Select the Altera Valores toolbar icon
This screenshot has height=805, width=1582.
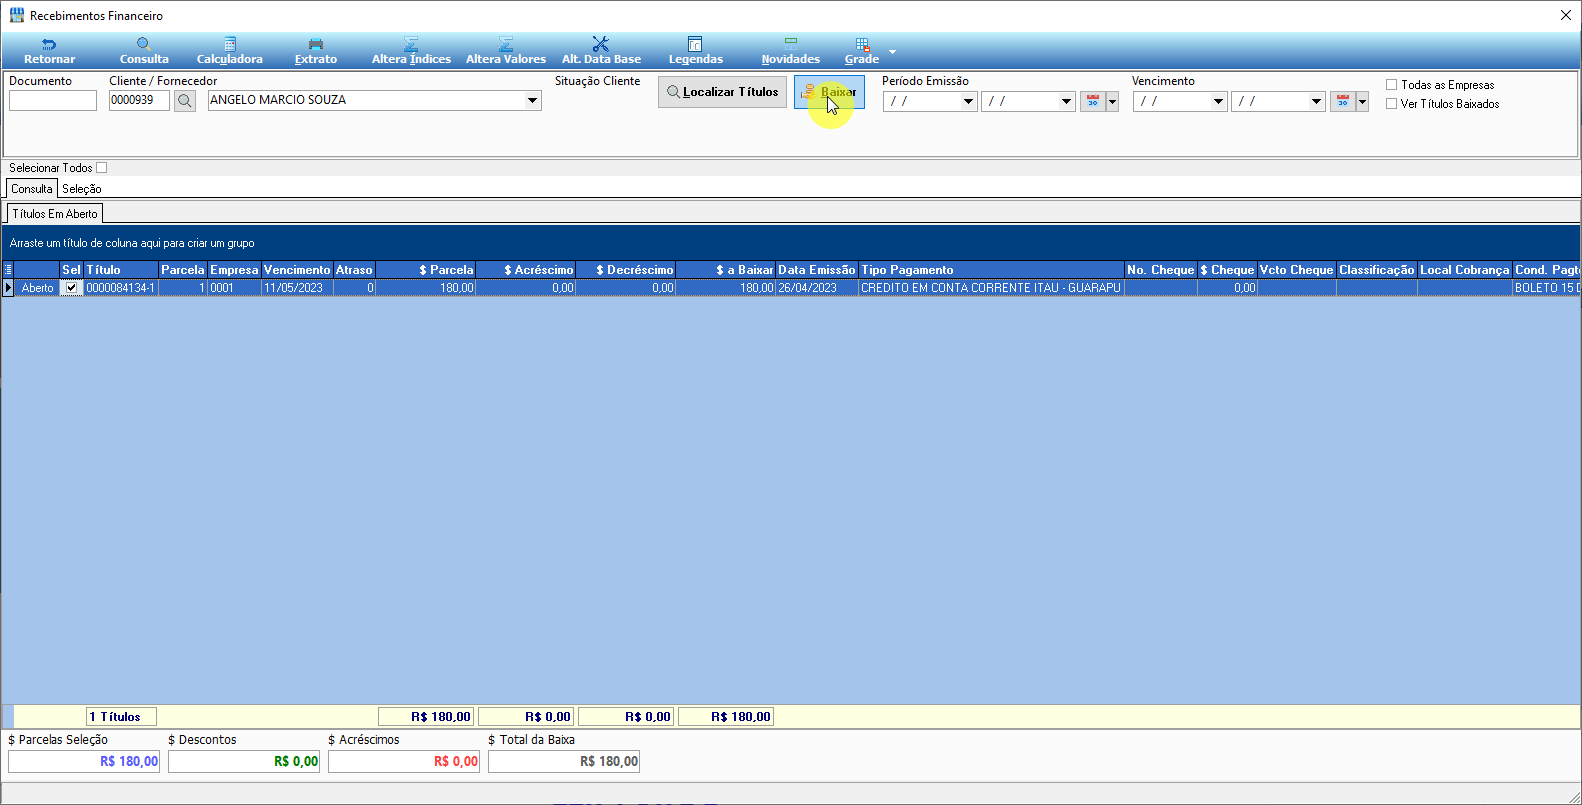click(x=506, y=44)
